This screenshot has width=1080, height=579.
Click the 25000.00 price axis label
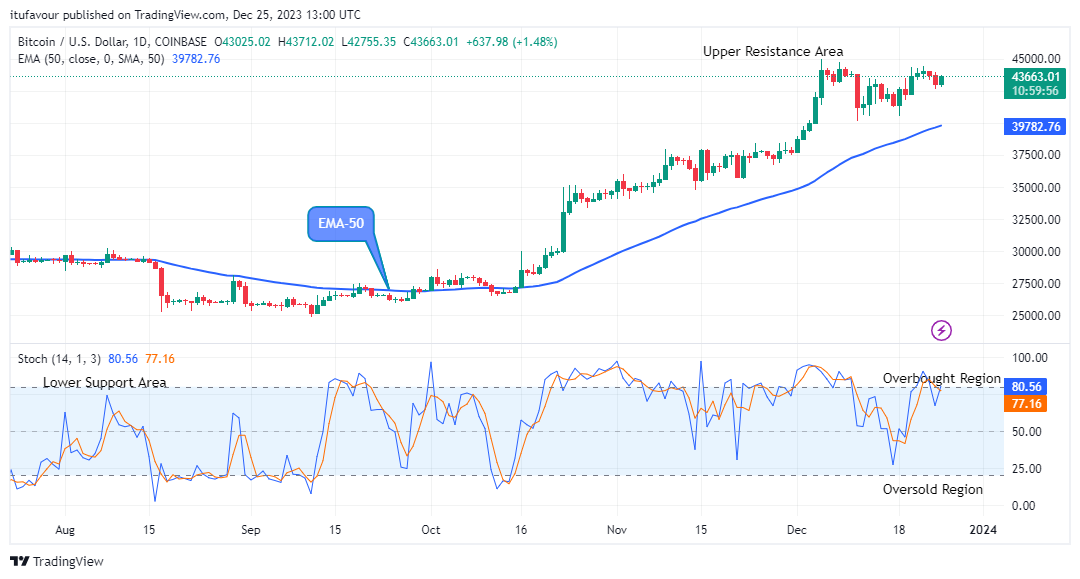1036,315
